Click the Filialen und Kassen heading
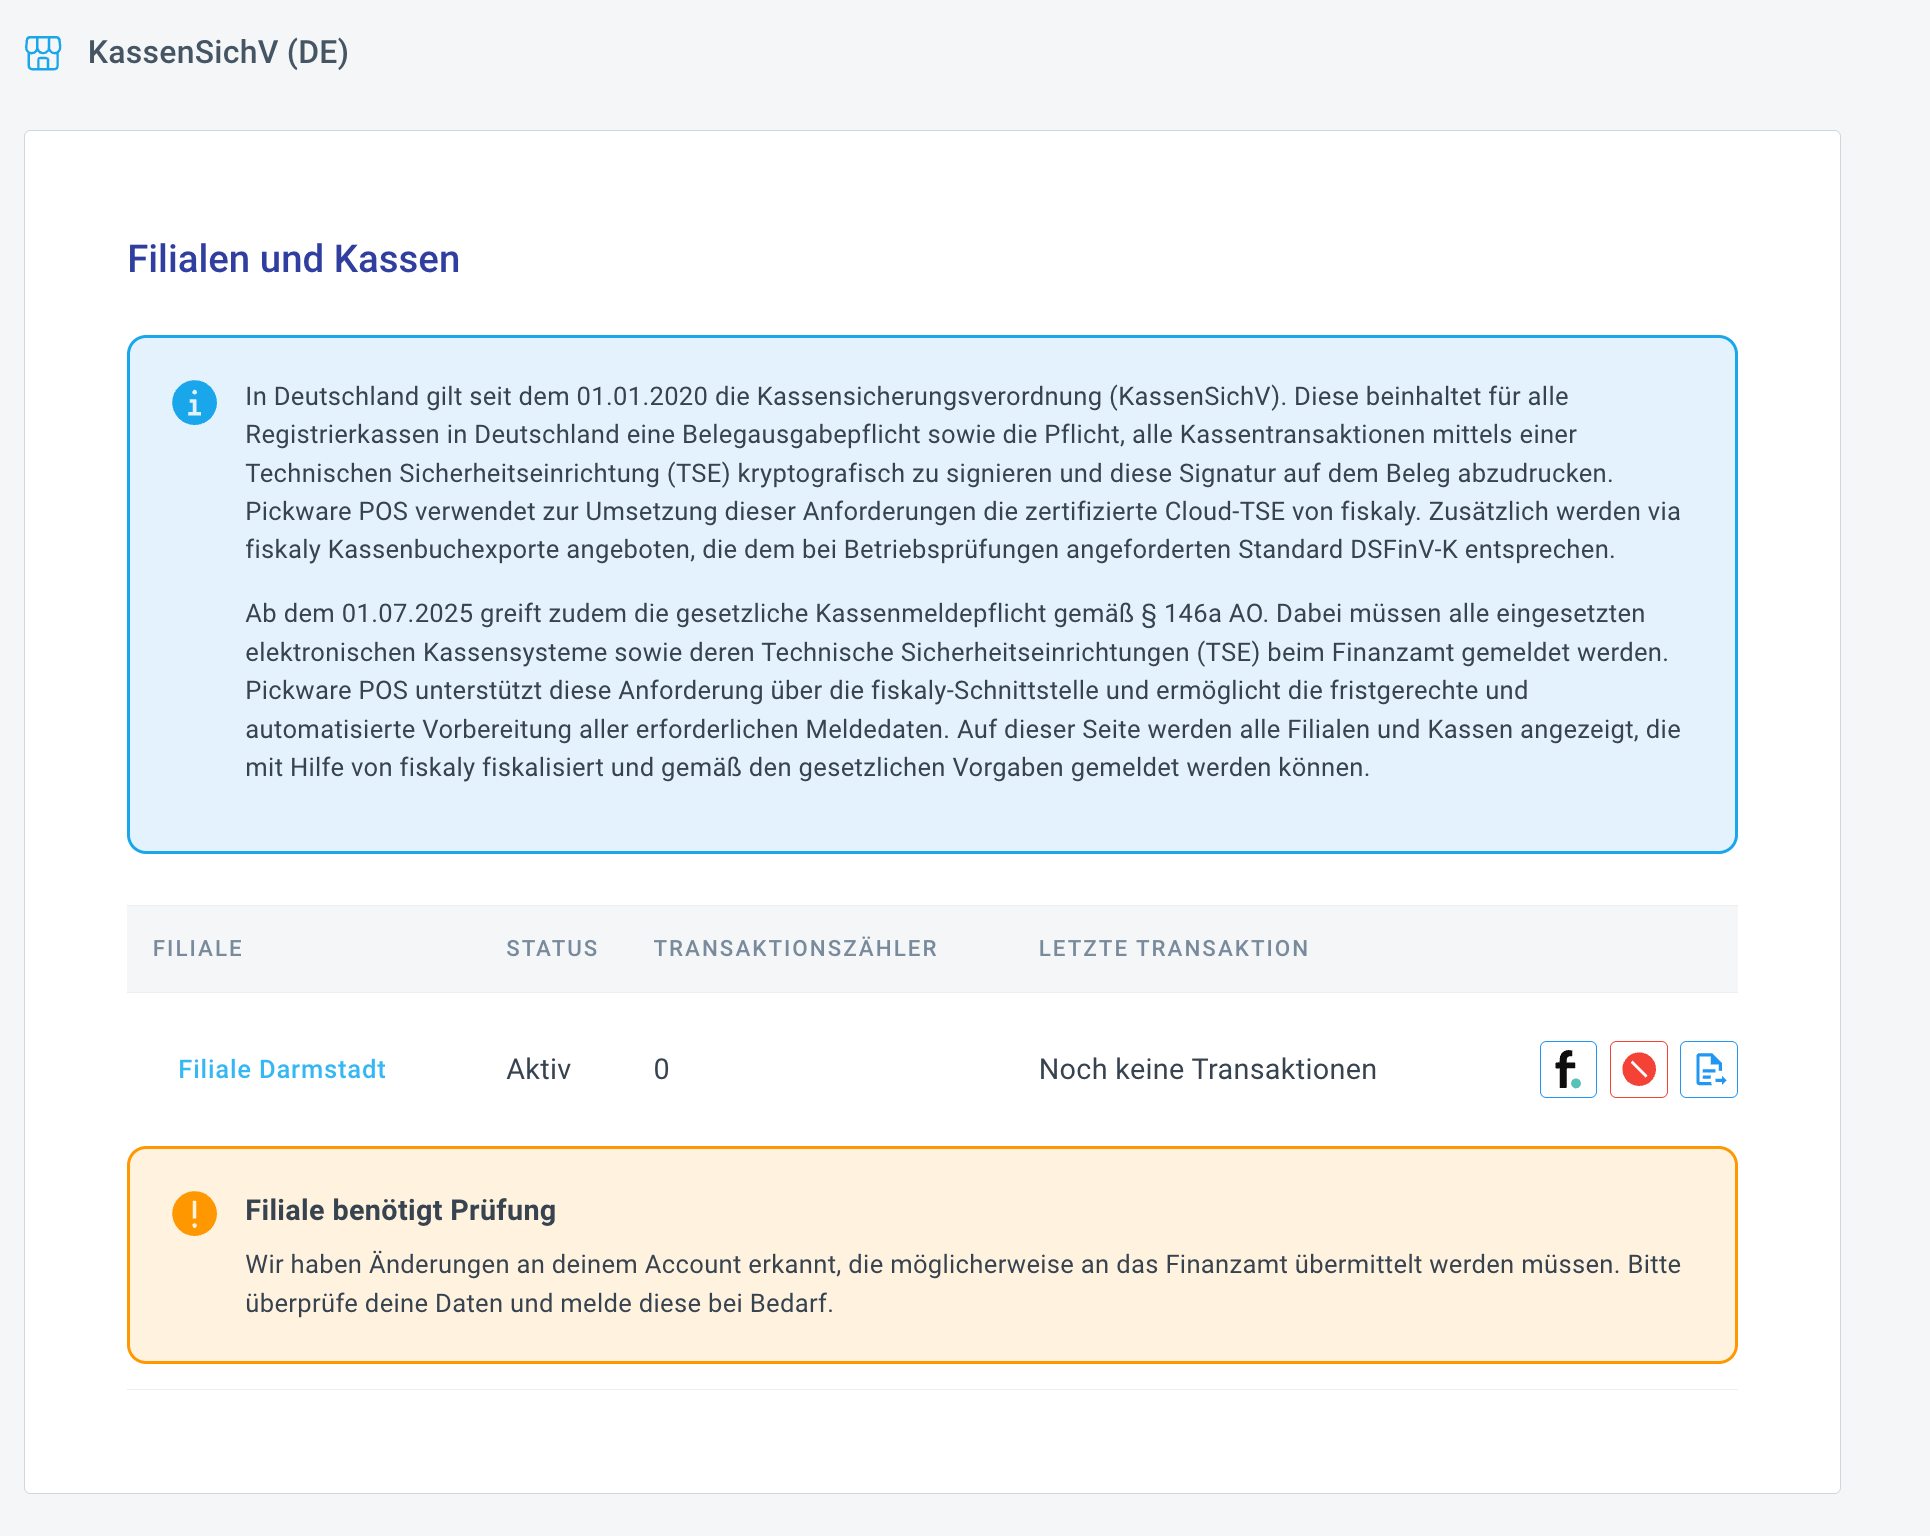 pos(293,259)
